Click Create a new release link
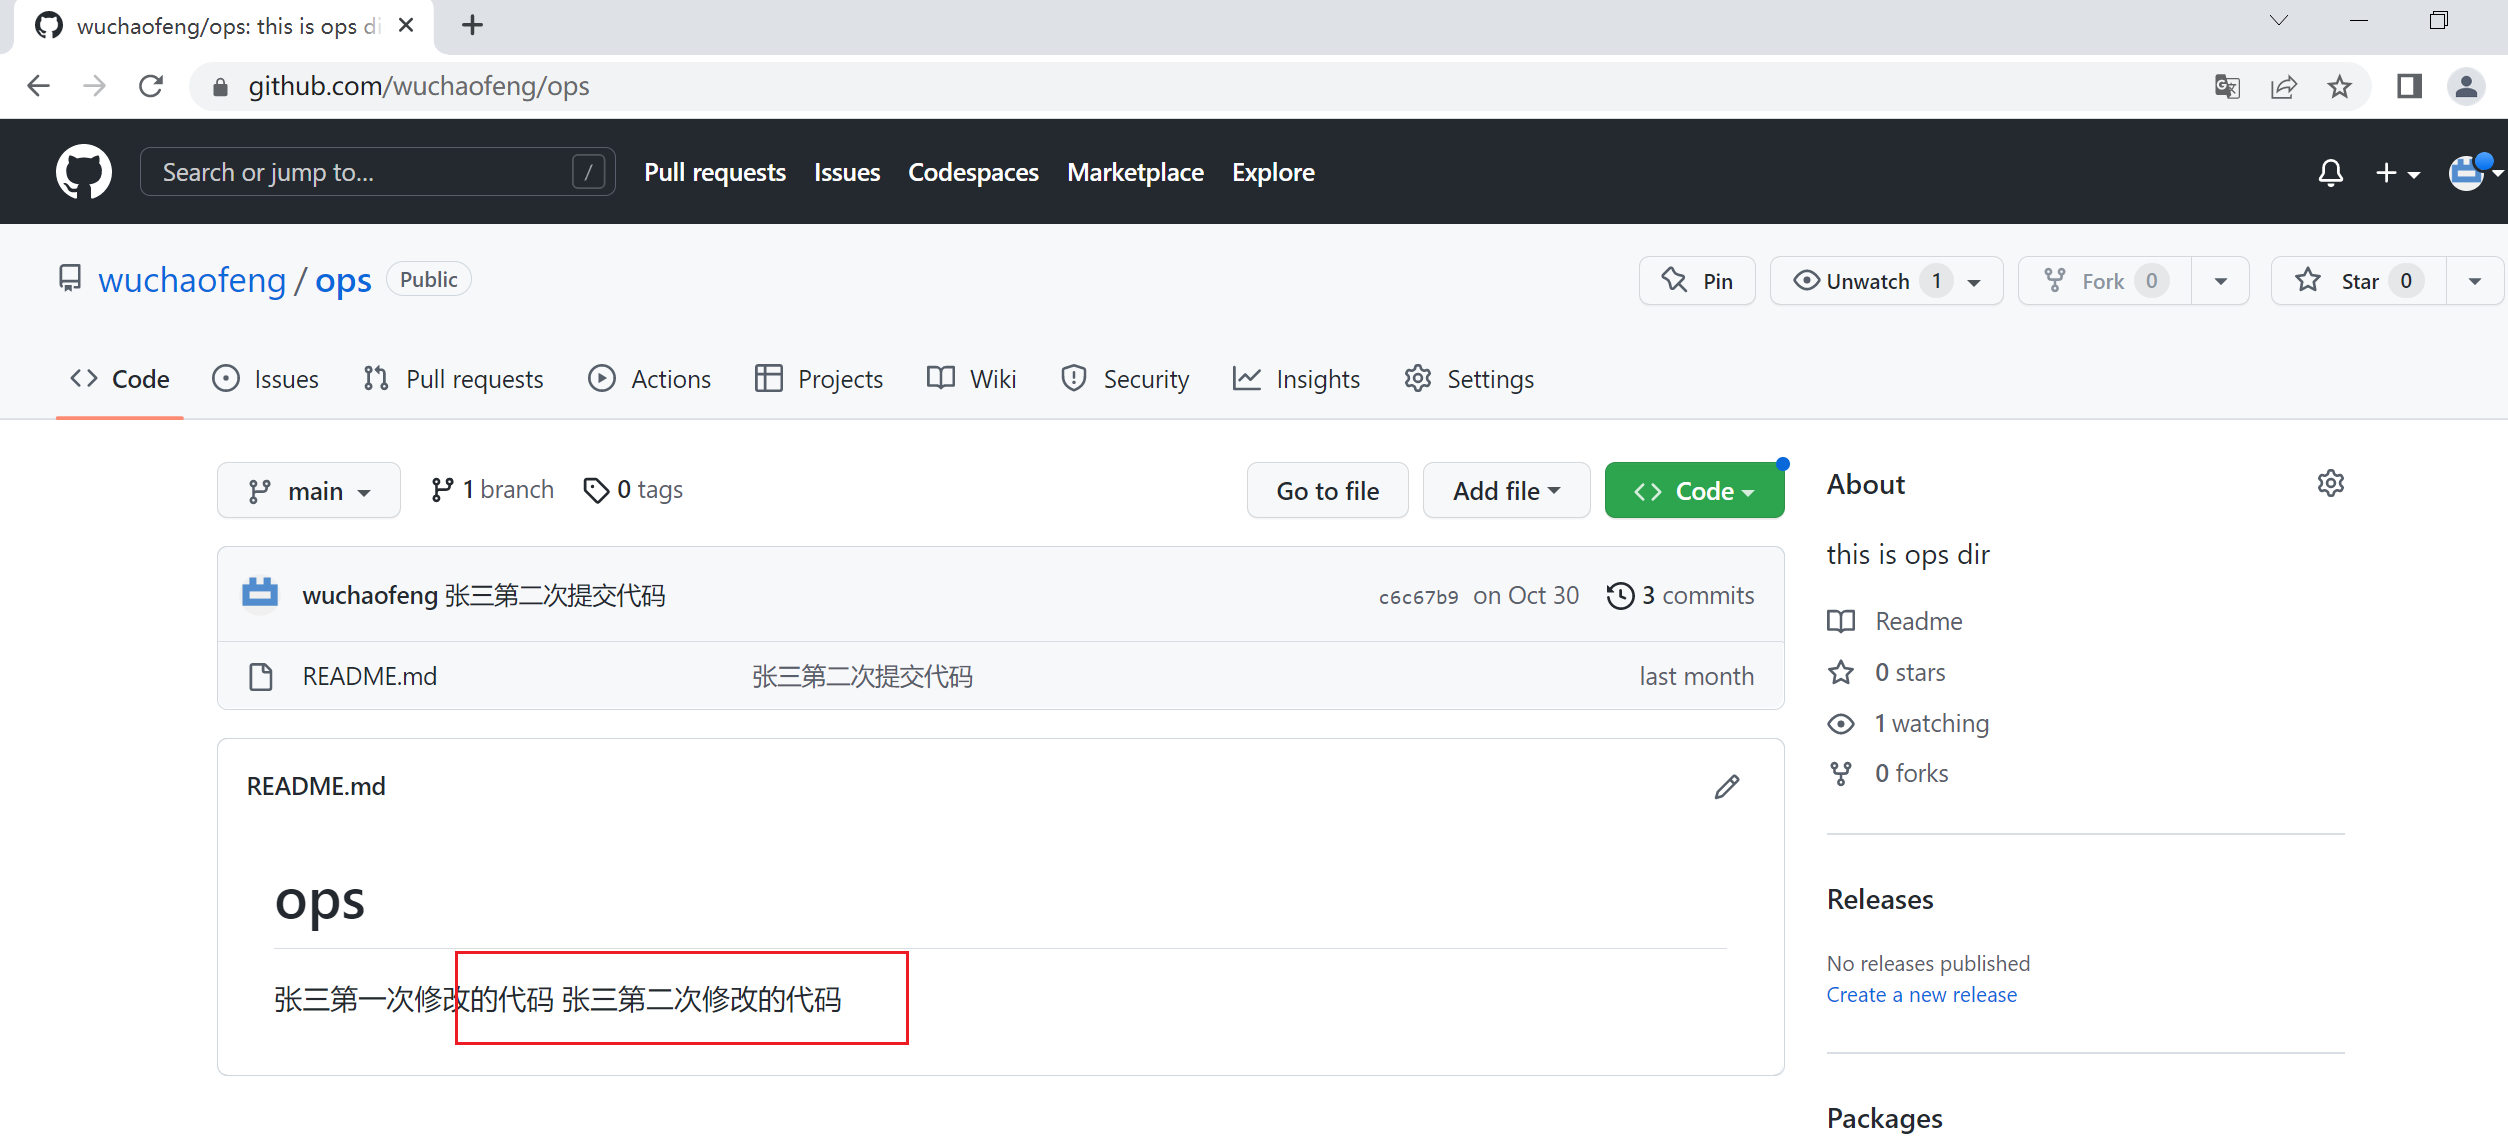Screen dimensions: 2508x1141 tap(1921, 995)
